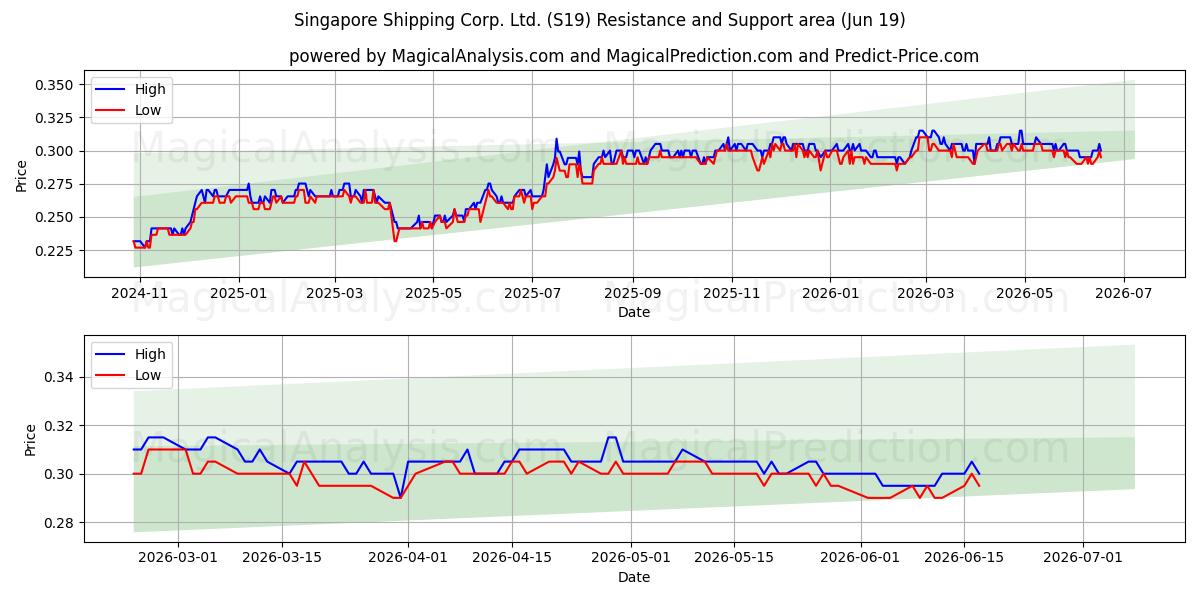Click the '2026-01' date tick label
Viewport: 1200px width, 600px height.
830,293
